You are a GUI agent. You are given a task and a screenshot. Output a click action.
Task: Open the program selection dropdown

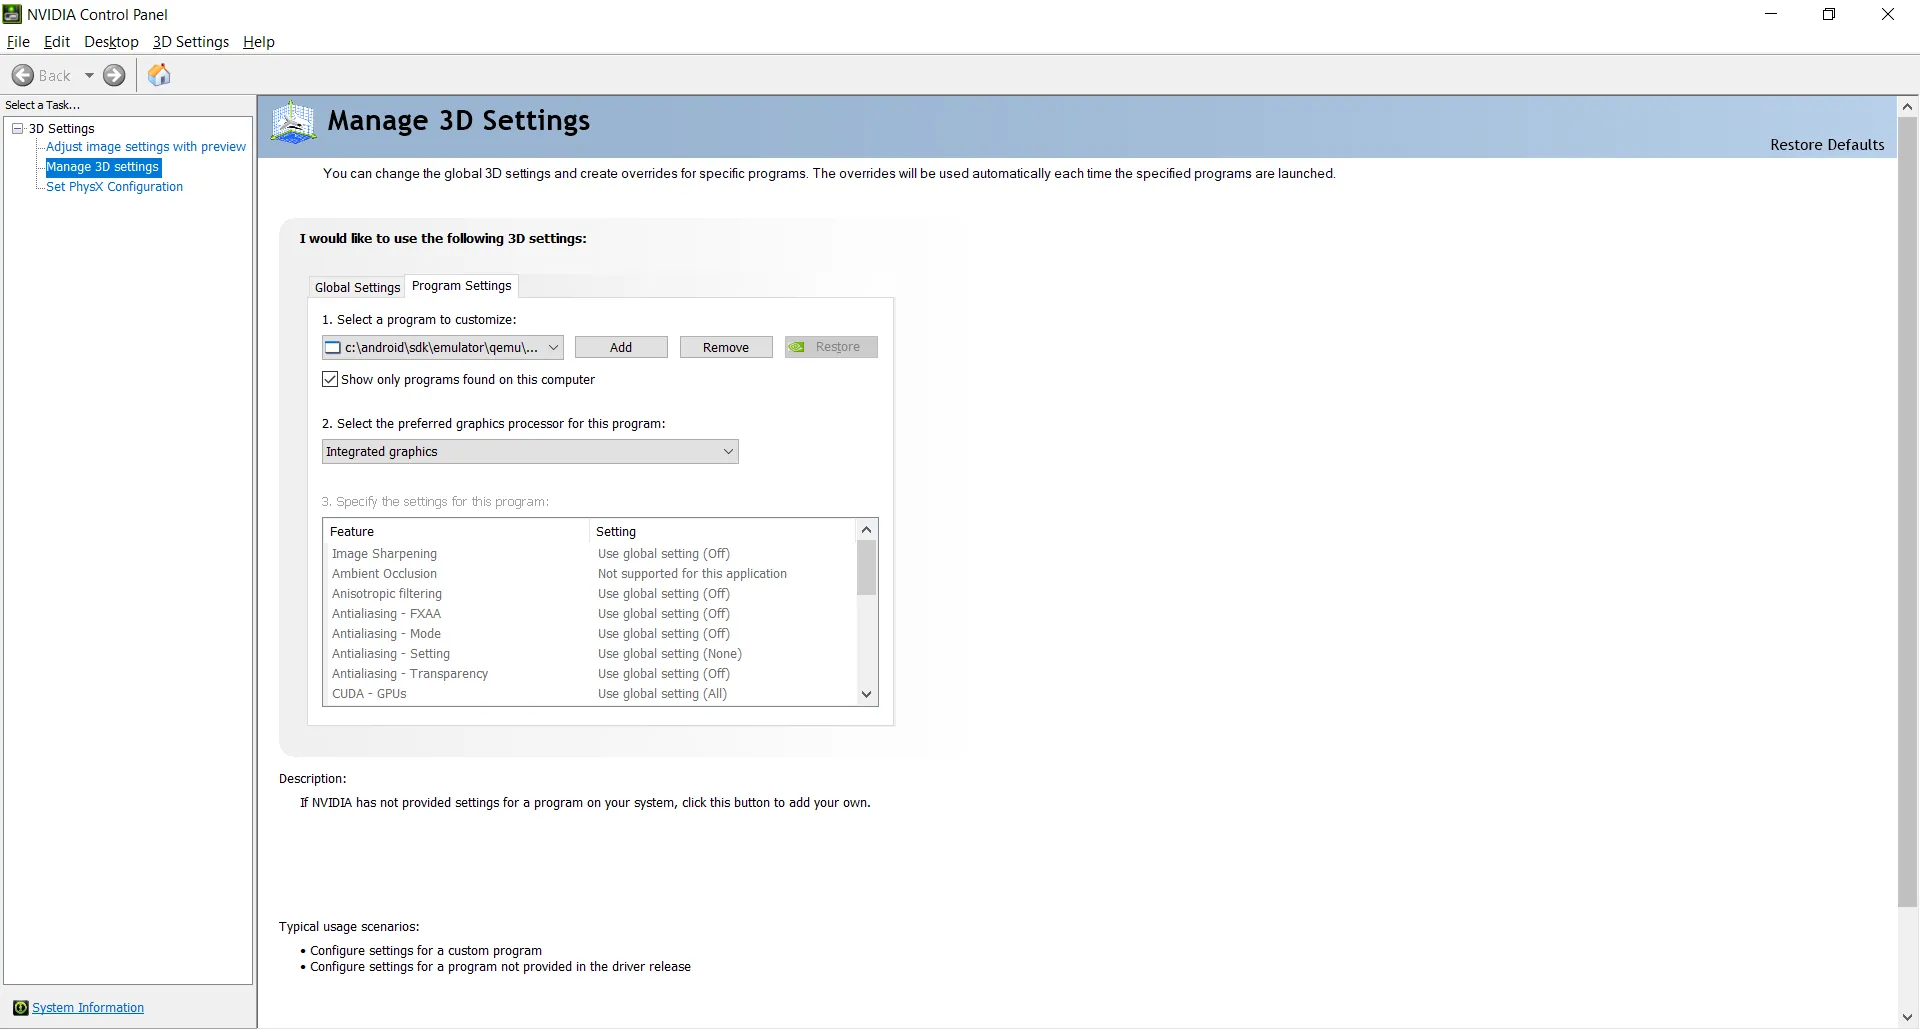[x=443, y=348]
